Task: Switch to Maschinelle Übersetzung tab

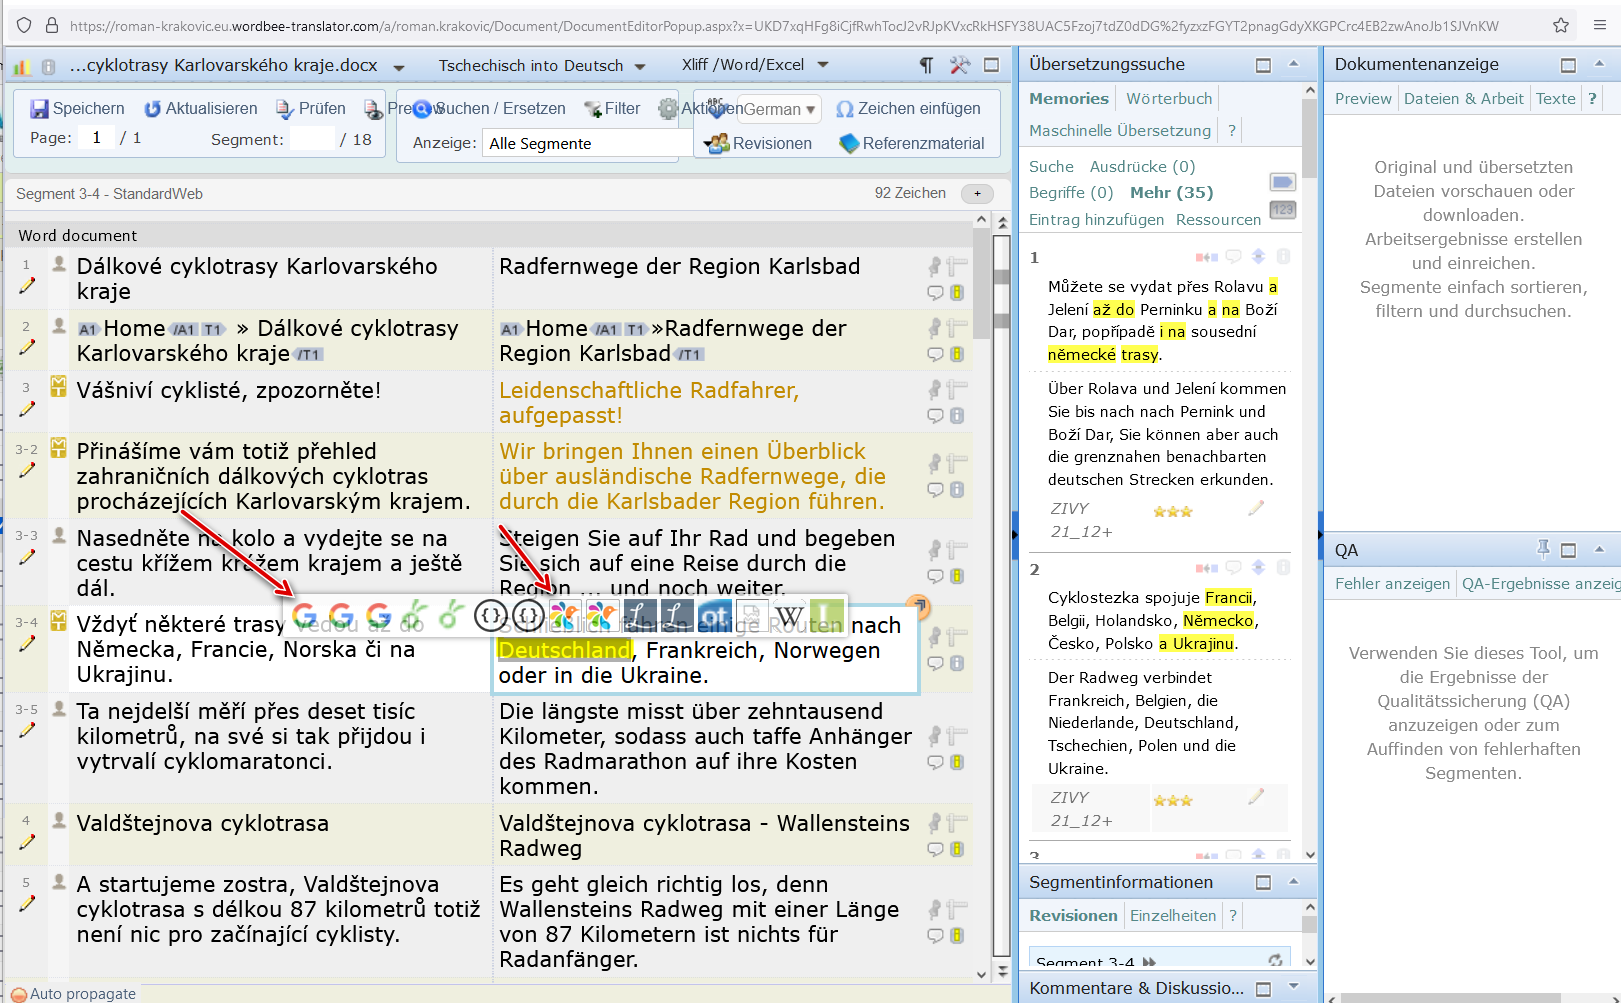Action: (x=1120, y=131)
